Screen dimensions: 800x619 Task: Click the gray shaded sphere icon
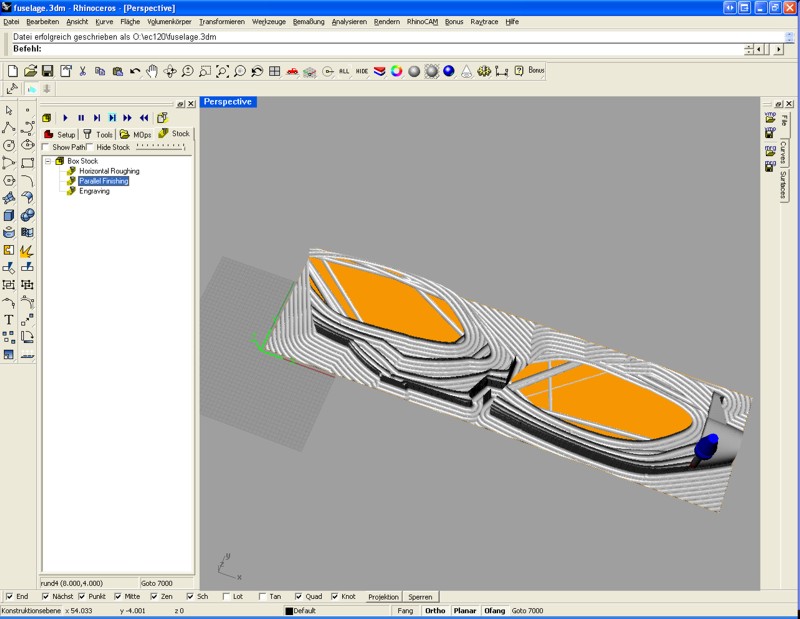(x=414, y=71)
